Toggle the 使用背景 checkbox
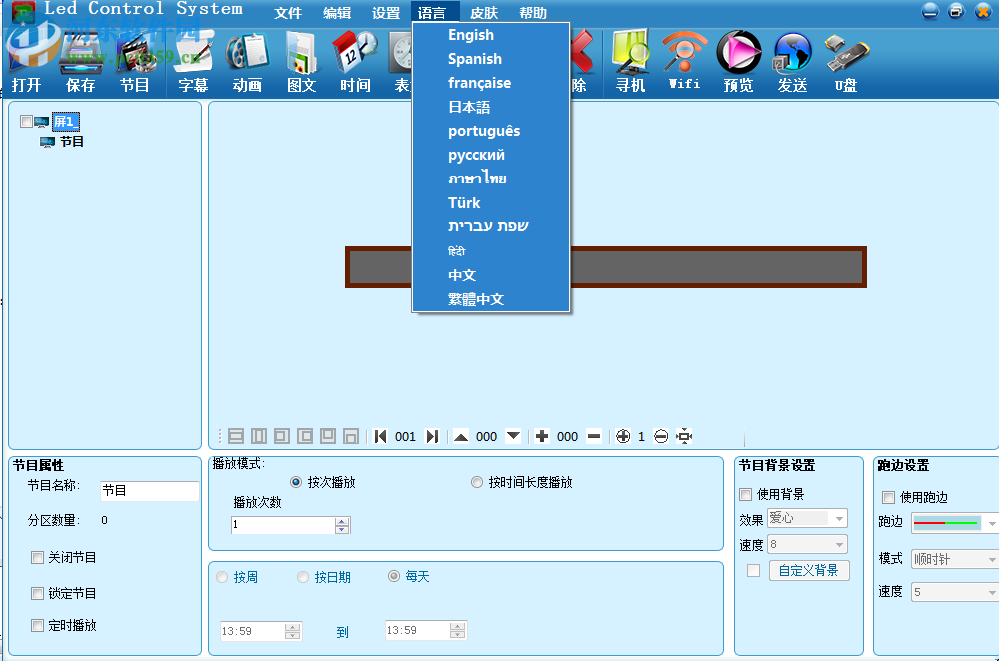 coord(746,494)
